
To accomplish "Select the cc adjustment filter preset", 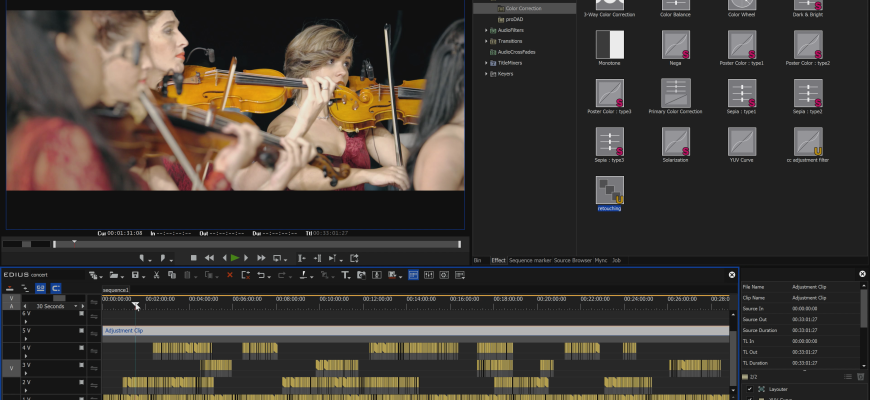I will tap(808, 141).
